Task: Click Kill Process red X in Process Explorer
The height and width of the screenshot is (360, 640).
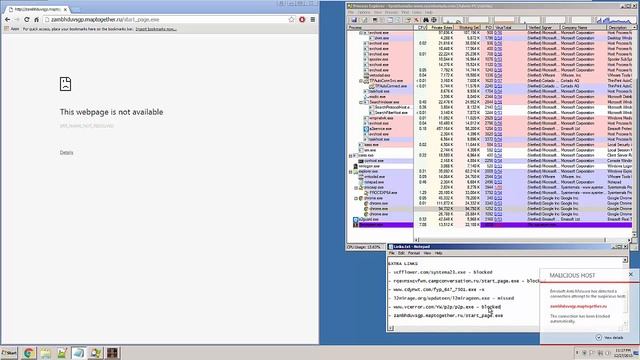Action: pos(416,20)
